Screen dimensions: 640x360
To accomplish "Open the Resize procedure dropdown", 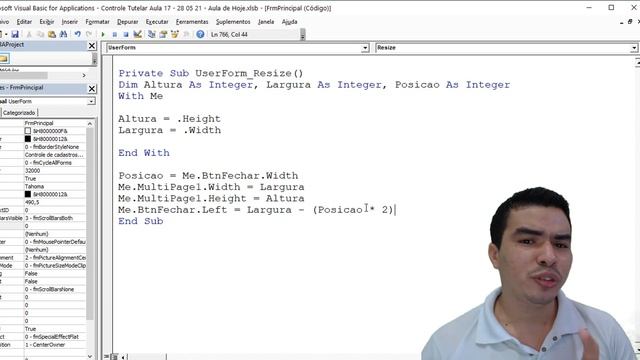I will coord(633,48).
